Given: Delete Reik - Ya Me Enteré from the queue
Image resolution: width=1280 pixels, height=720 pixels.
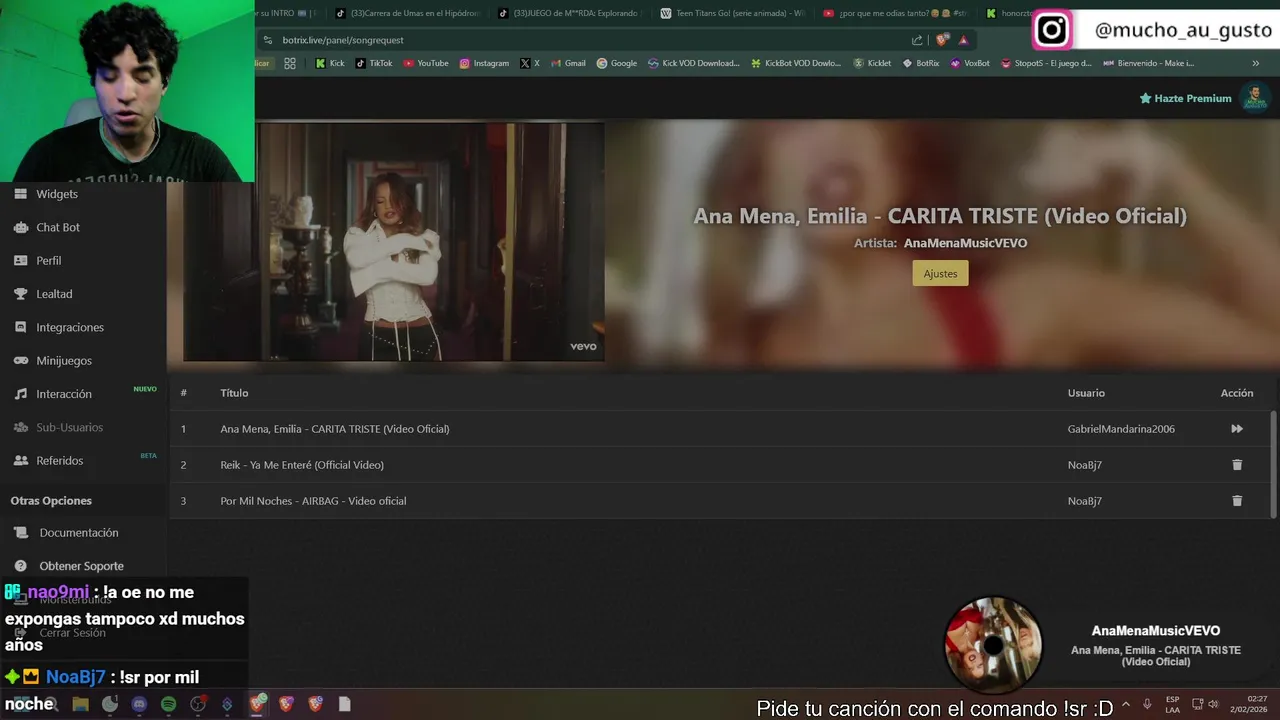Looking at the screenshot, I should [x=1237, y=465].
